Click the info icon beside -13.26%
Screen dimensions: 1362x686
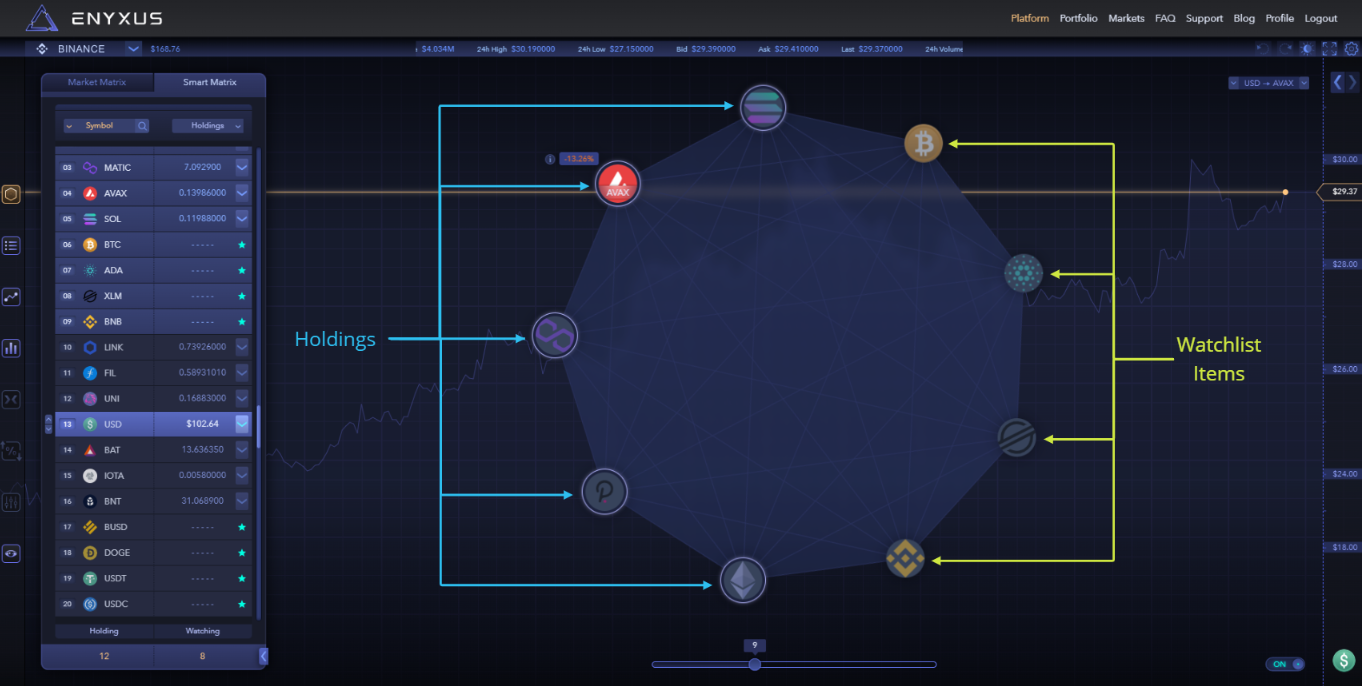550,159
